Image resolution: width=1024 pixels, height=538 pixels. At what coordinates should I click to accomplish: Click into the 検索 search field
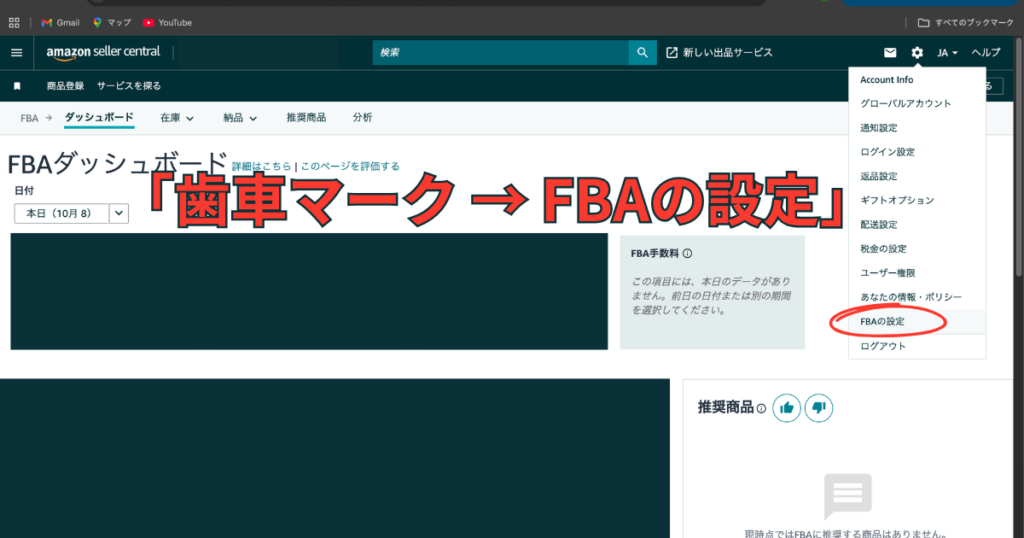pyautogui.click(x=500, y=53)
